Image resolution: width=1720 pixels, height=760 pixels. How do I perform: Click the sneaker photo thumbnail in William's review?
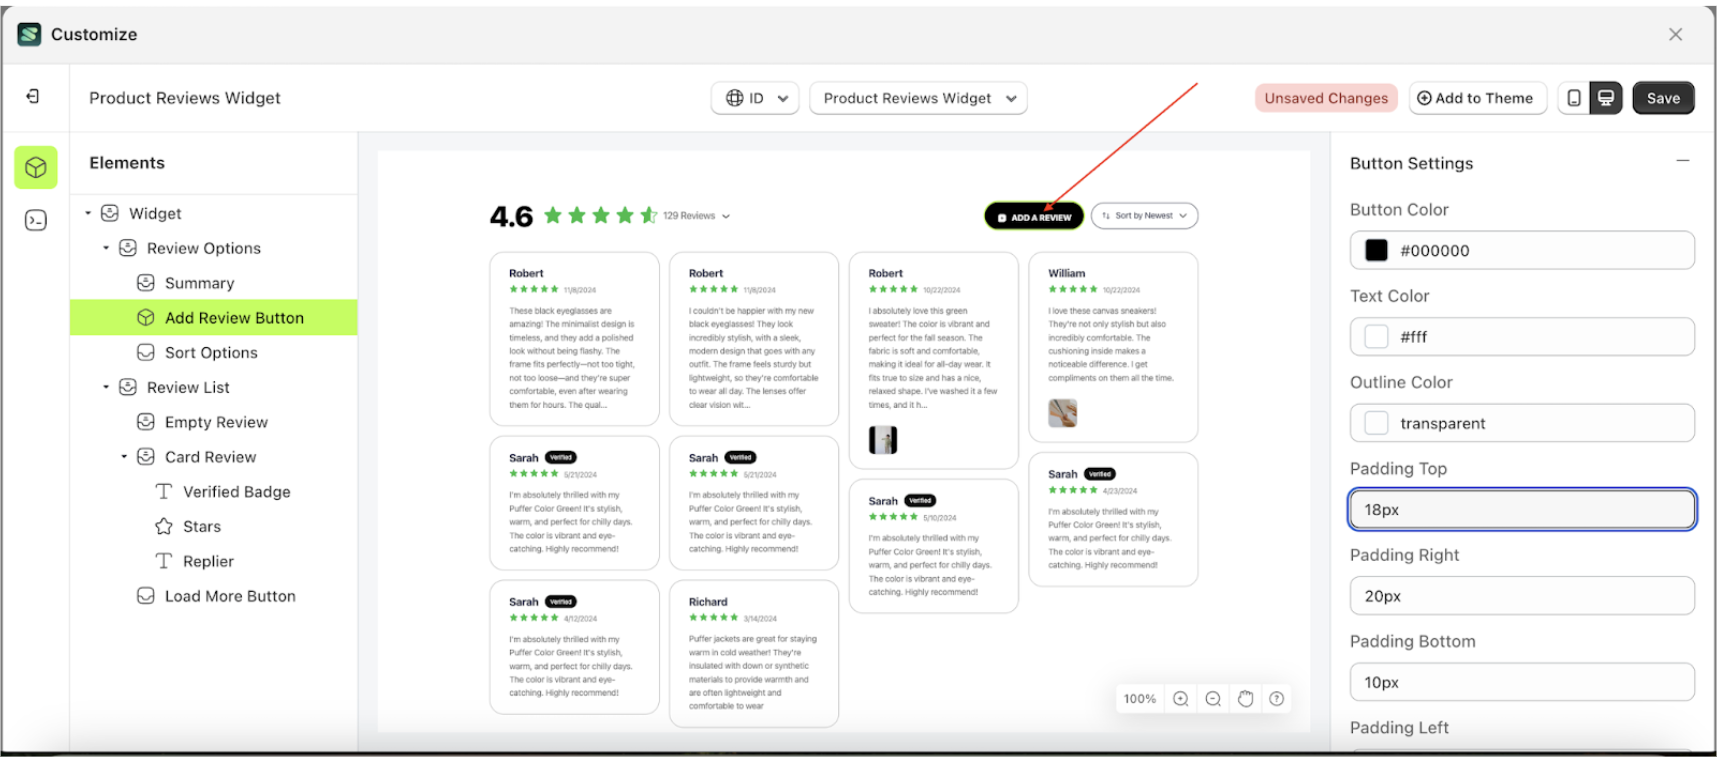tap(1063, 413)
